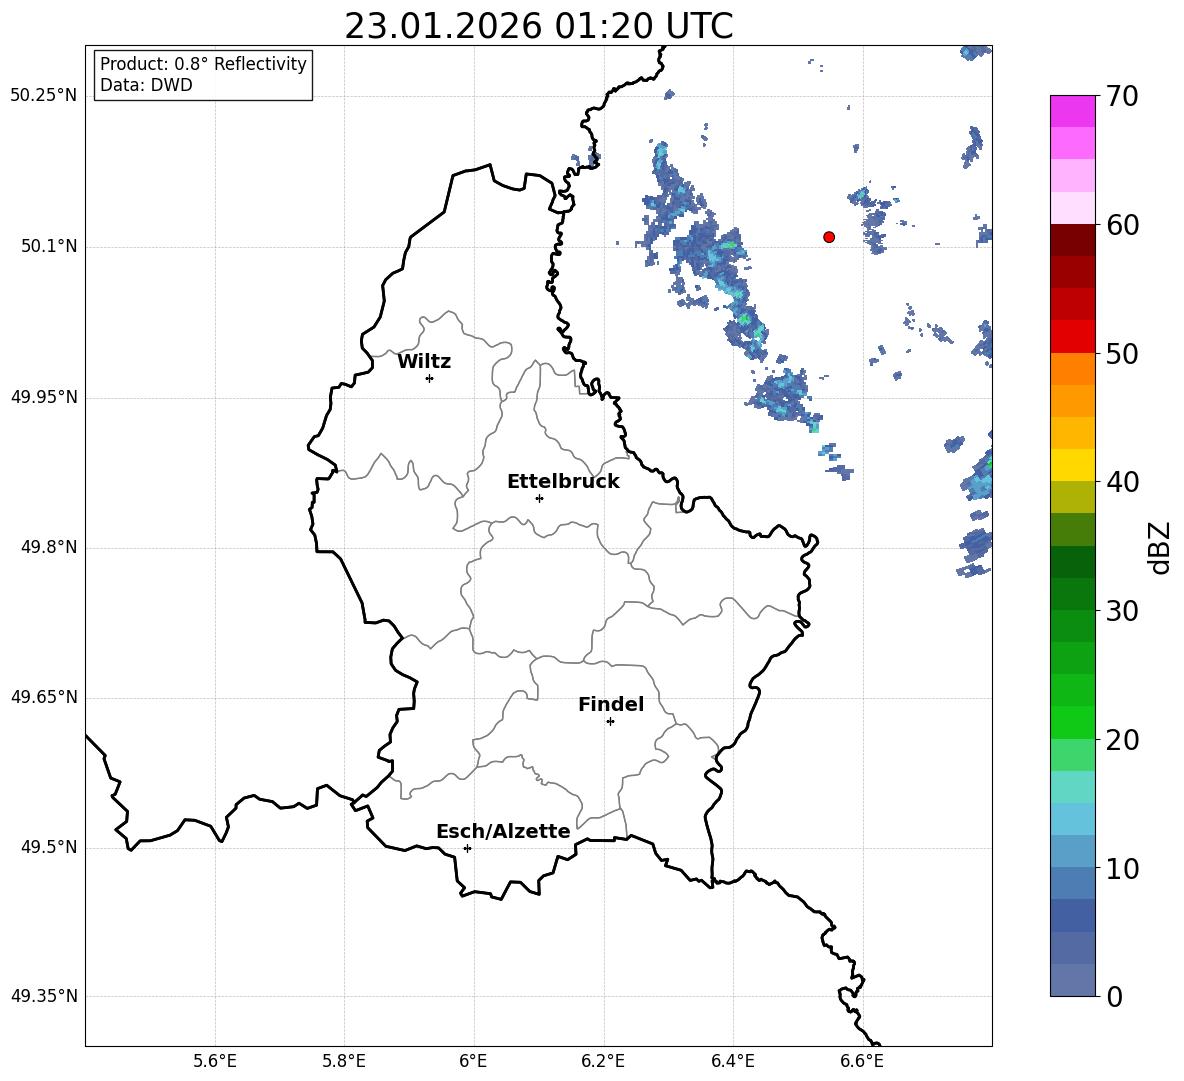The image size is (1184, 1081).
Task: Pick the dark maroon colorbar swatch below 60
Action: 1072,239
